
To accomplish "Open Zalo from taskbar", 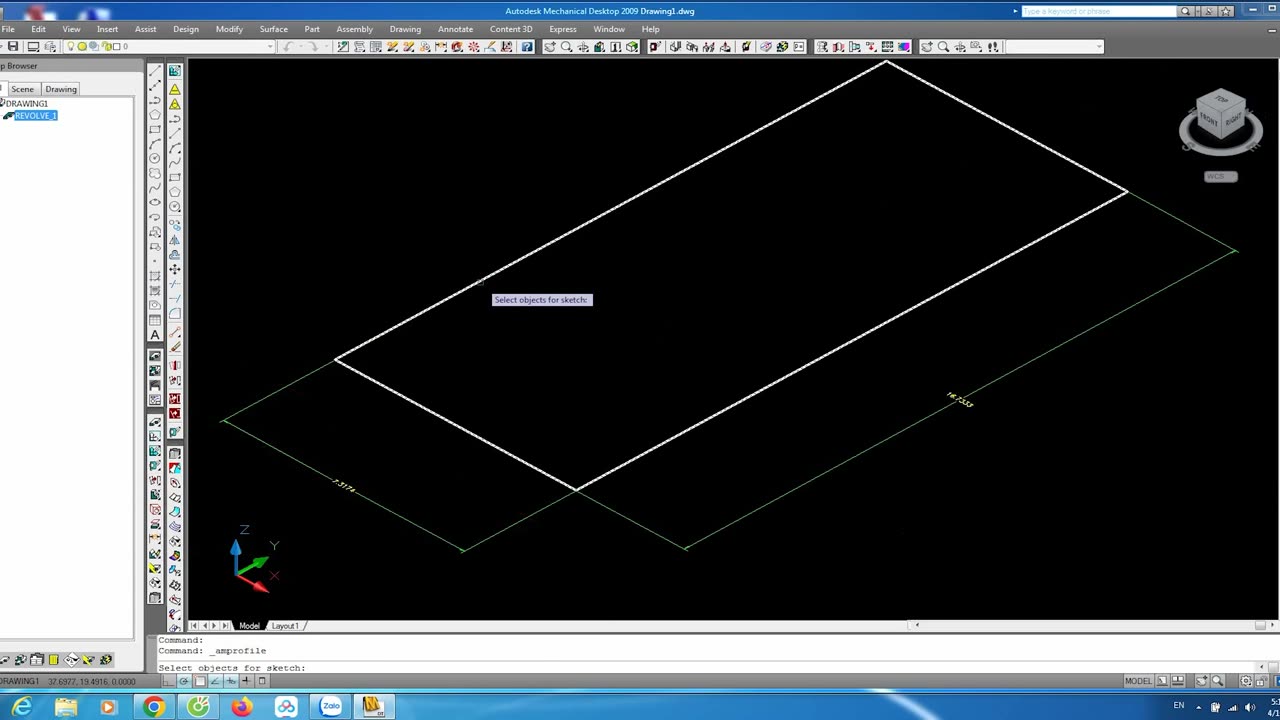I will pos(330,707).
